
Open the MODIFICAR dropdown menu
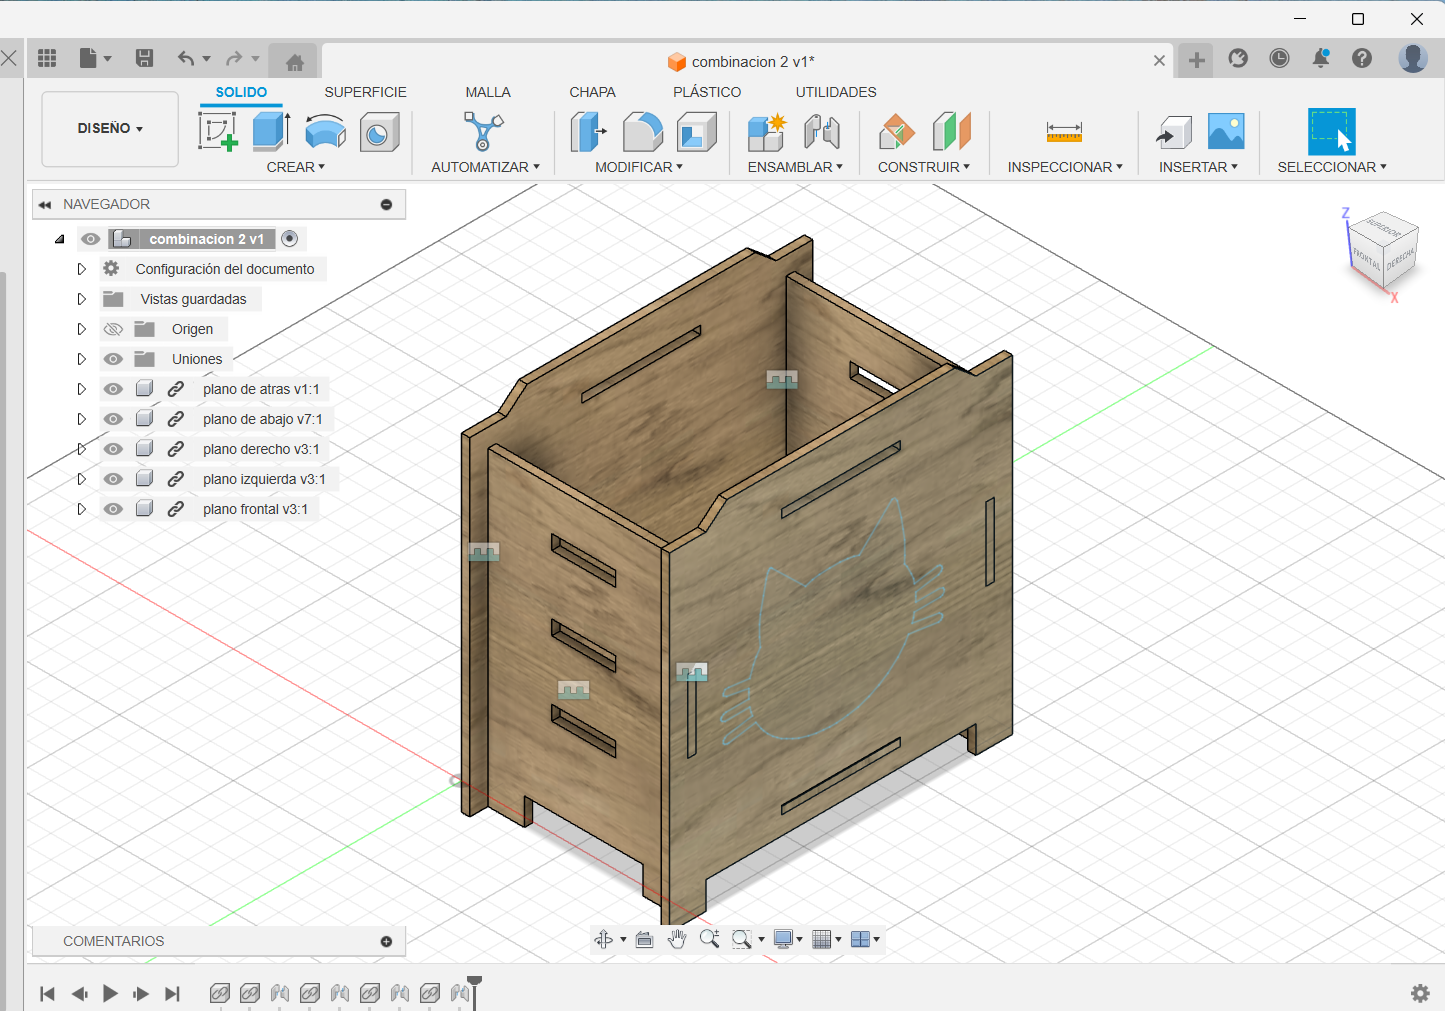click(x=639, y=167)
